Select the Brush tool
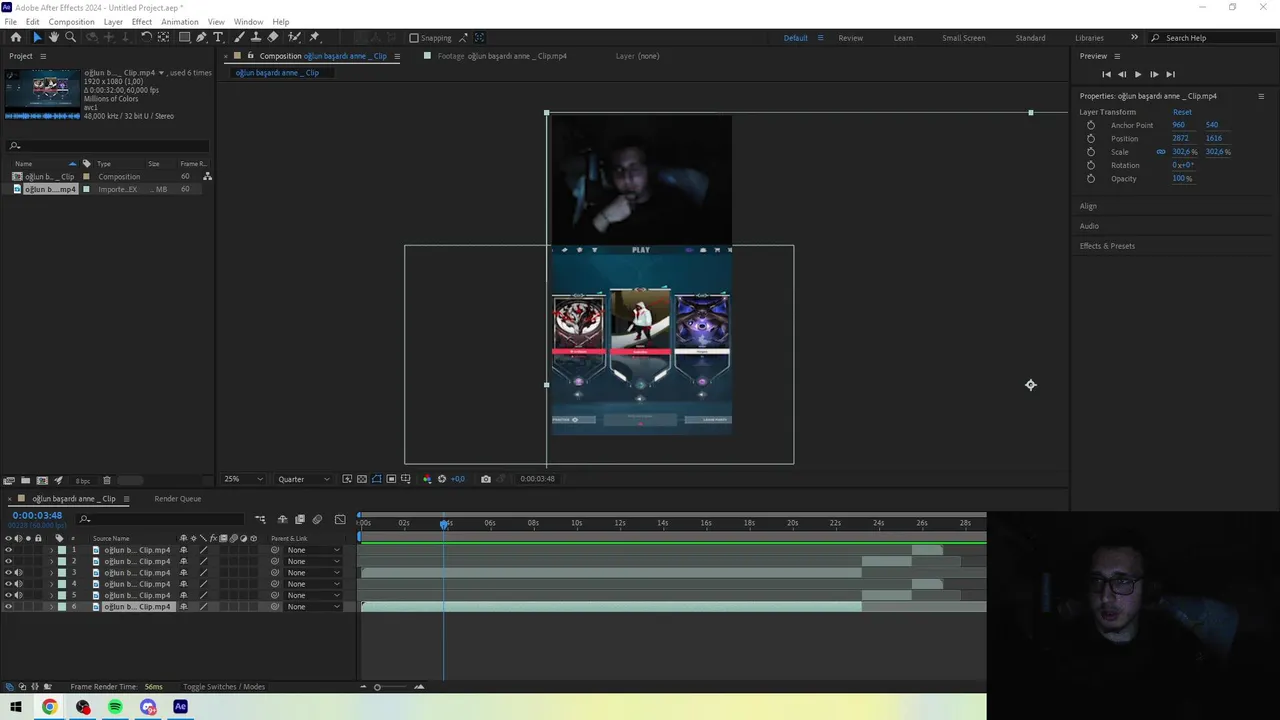 point(240,37)
